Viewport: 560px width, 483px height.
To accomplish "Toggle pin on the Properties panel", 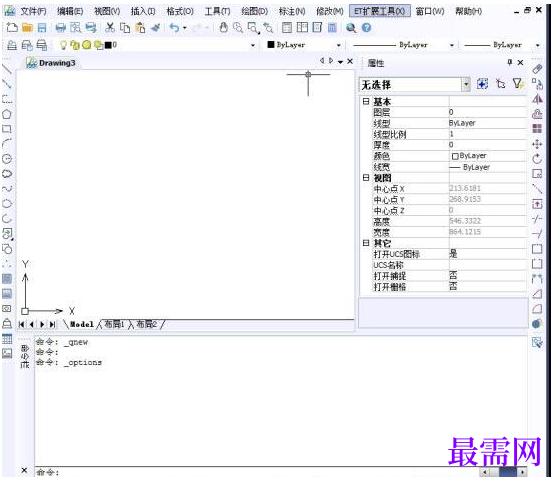I will click(x=510, y=62).
